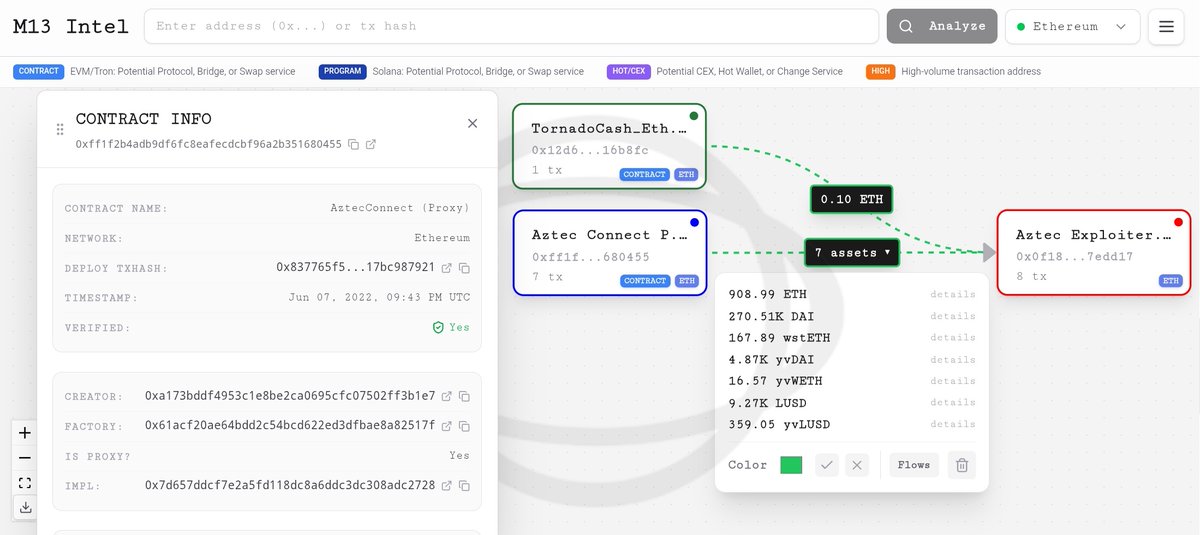Open IMPL address external link icon
Screen dimensions: 1200x535
pyautogui.click(x=447, y=486)
